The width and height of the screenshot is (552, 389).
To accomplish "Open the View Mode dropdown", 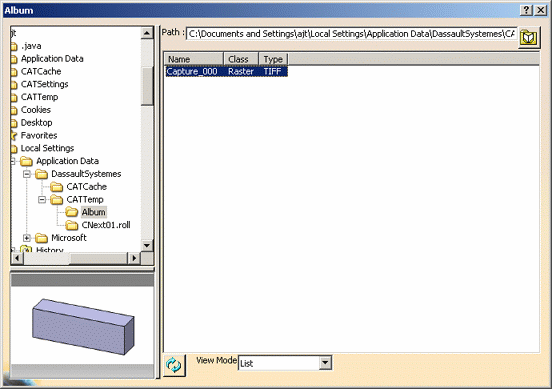I will click(x=326, y=362).
